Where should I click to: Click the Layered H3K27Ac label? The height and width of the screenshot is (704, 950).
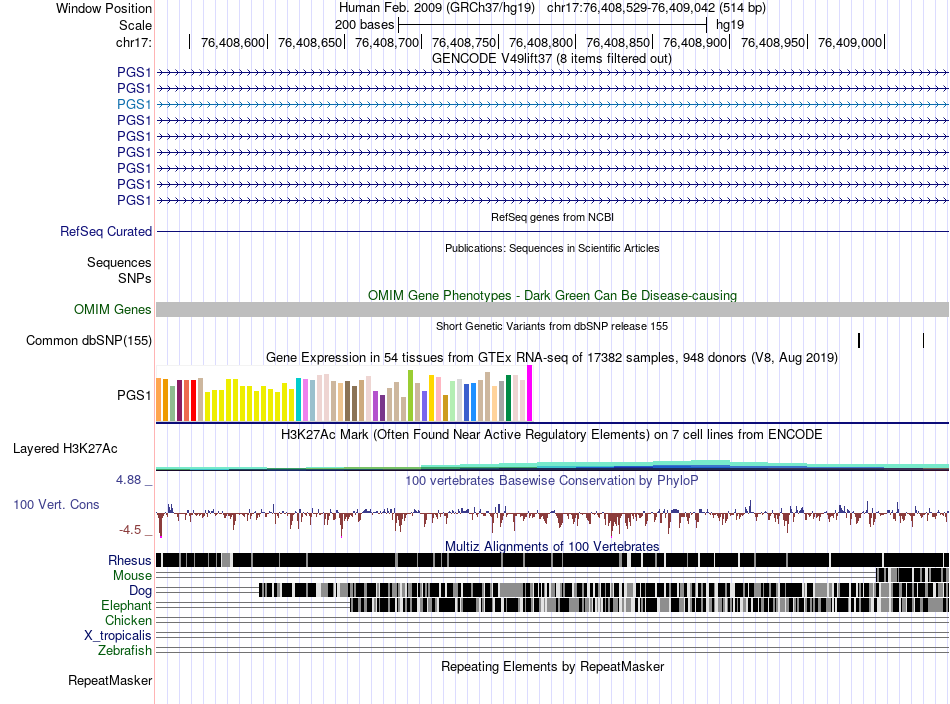[65, 448]
